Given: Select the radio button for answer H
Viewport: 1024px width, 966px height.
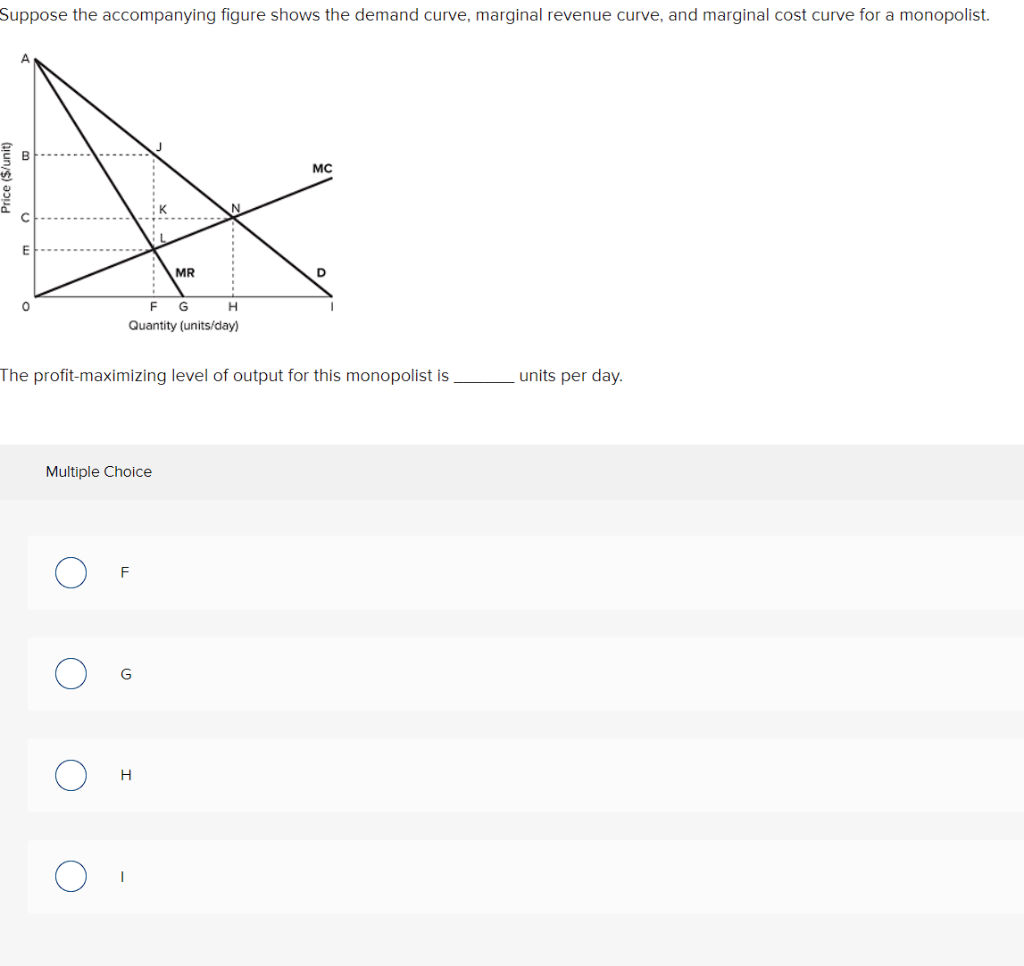Looking at the screenshot, I should point(70,775).
